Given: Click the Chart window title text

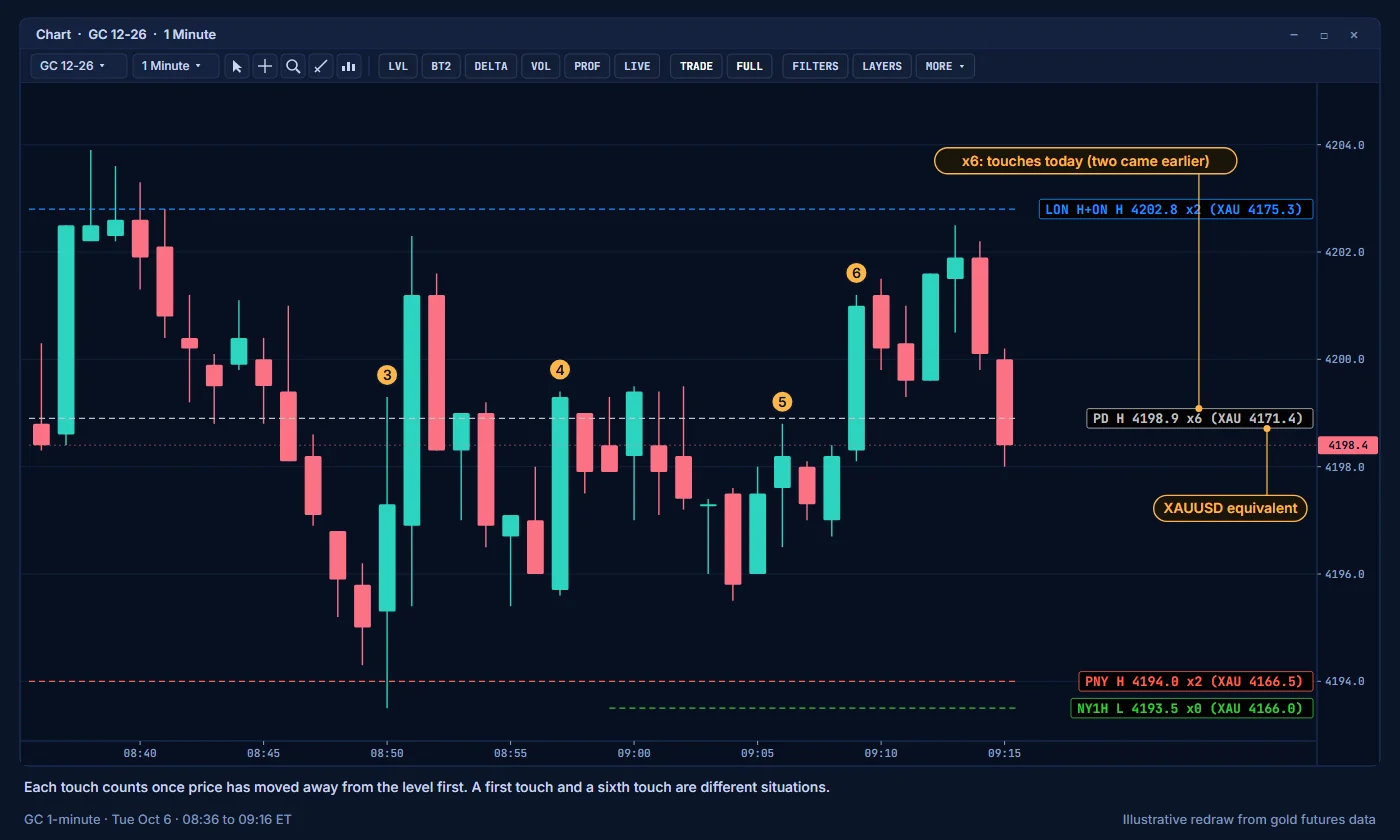Looking at the screenshot, I should (x=126, y=35).
